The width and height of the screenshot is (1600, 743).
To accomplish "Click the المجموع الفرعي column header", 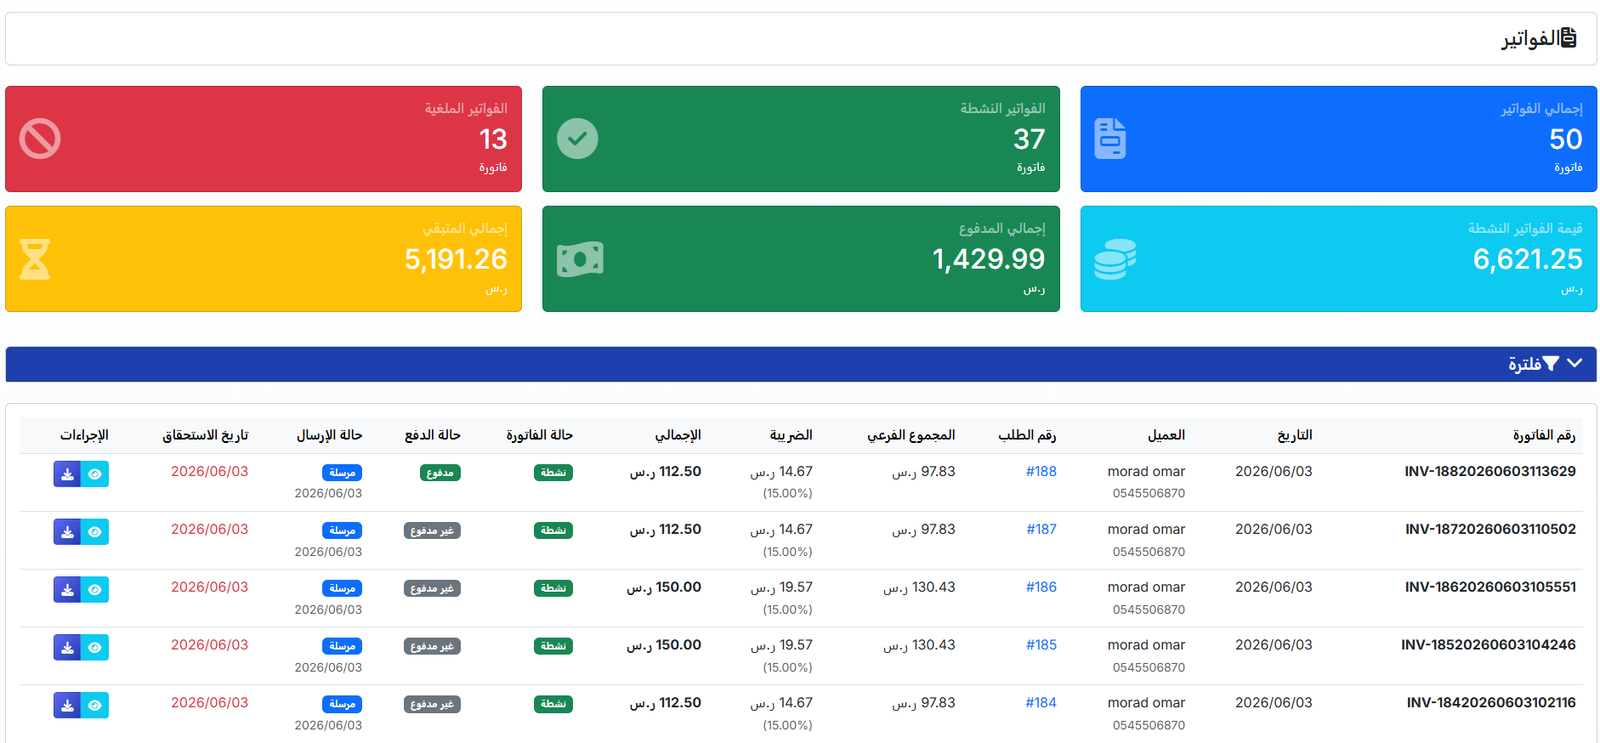I will point(911,435).
